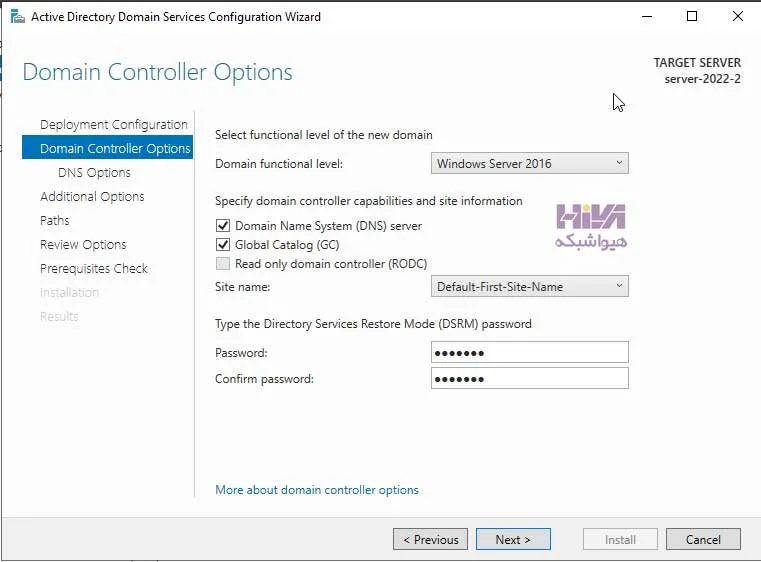Click the wizard icon in the title bar
The width and height of the screenshot is (761, 562).
(17, 17)
